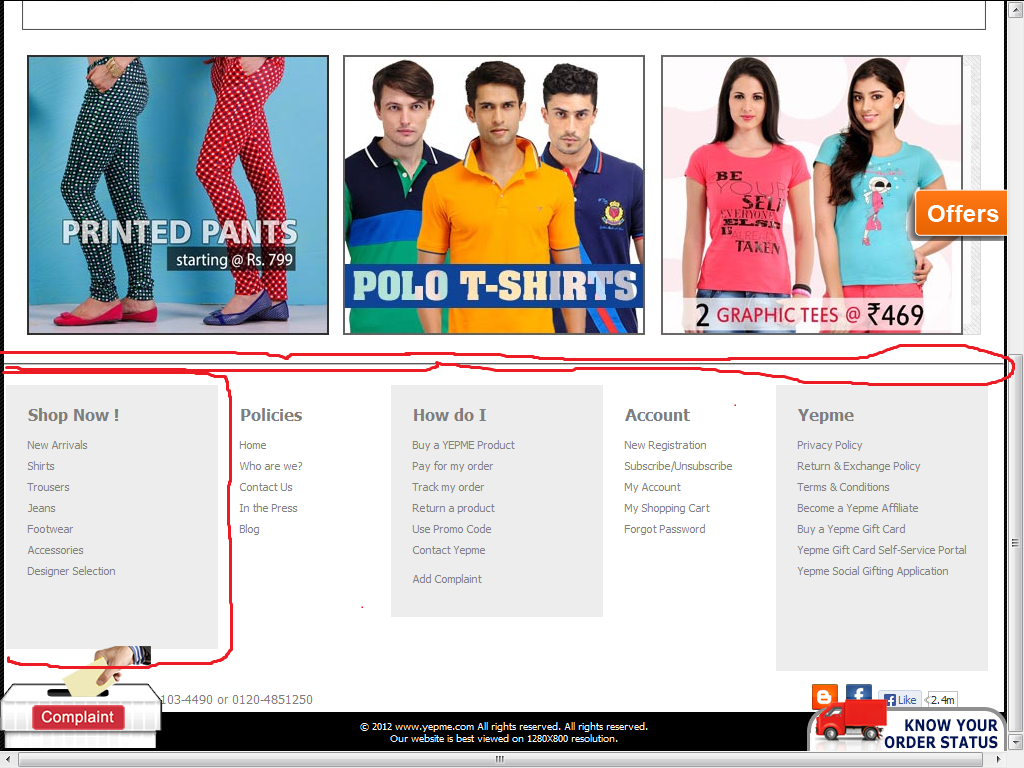Image resolution: width=1024 pixels, height=768 pixels.
Task: Open Designer Selection link
Action: 71,571
